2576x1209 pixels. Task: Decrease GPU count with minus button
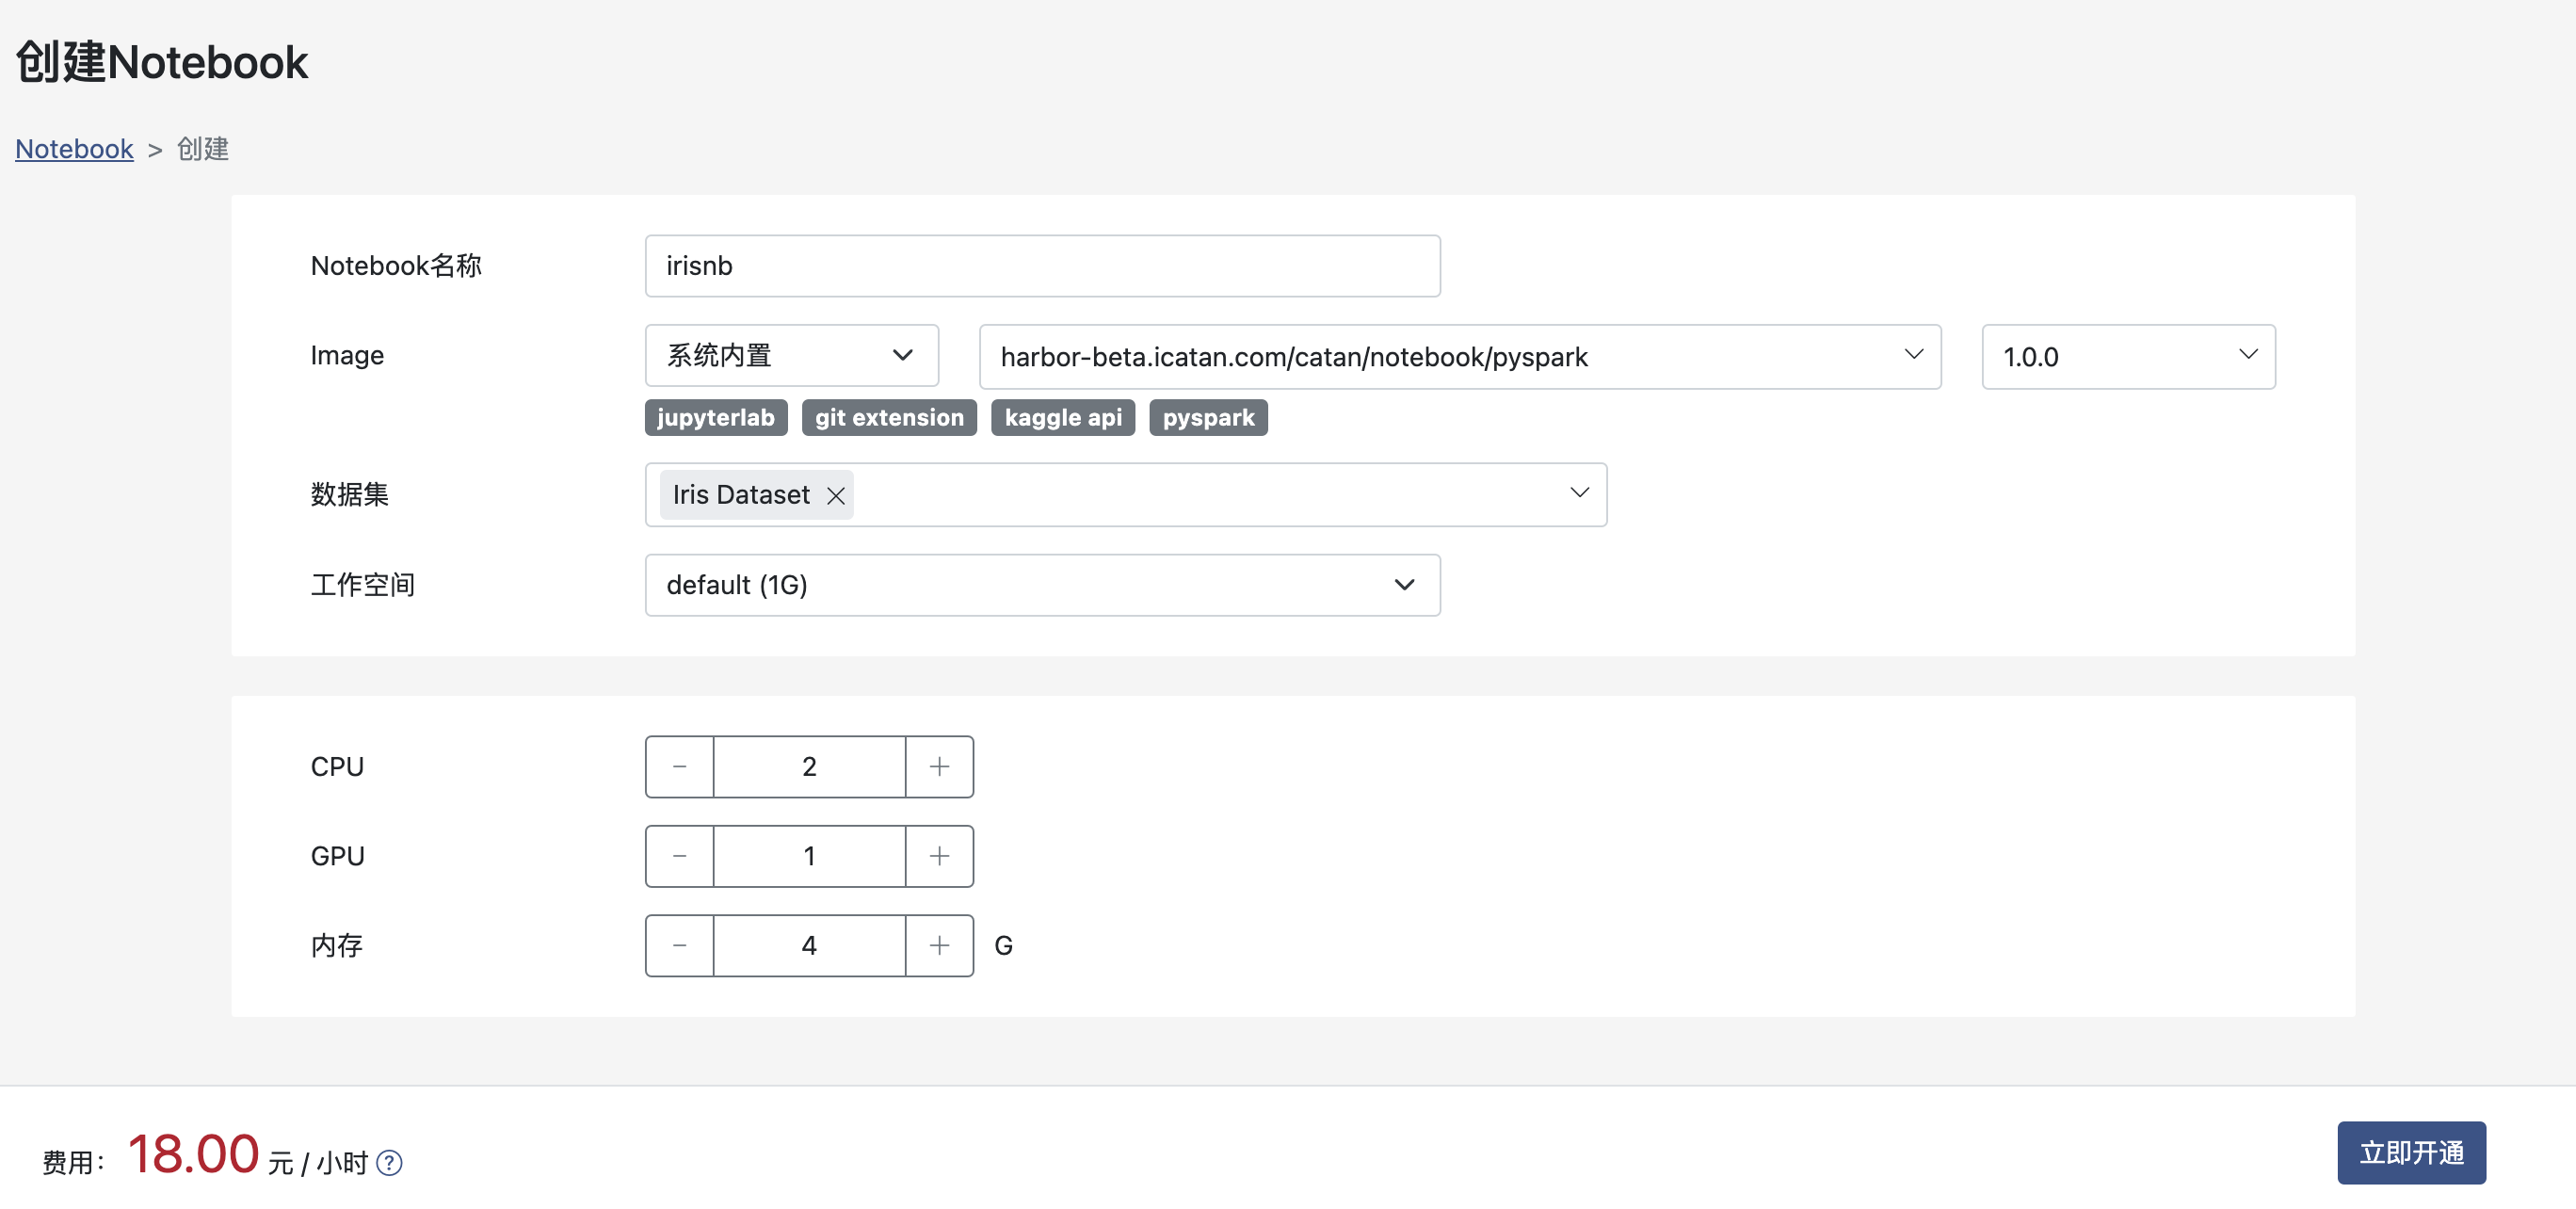[680, 856]
